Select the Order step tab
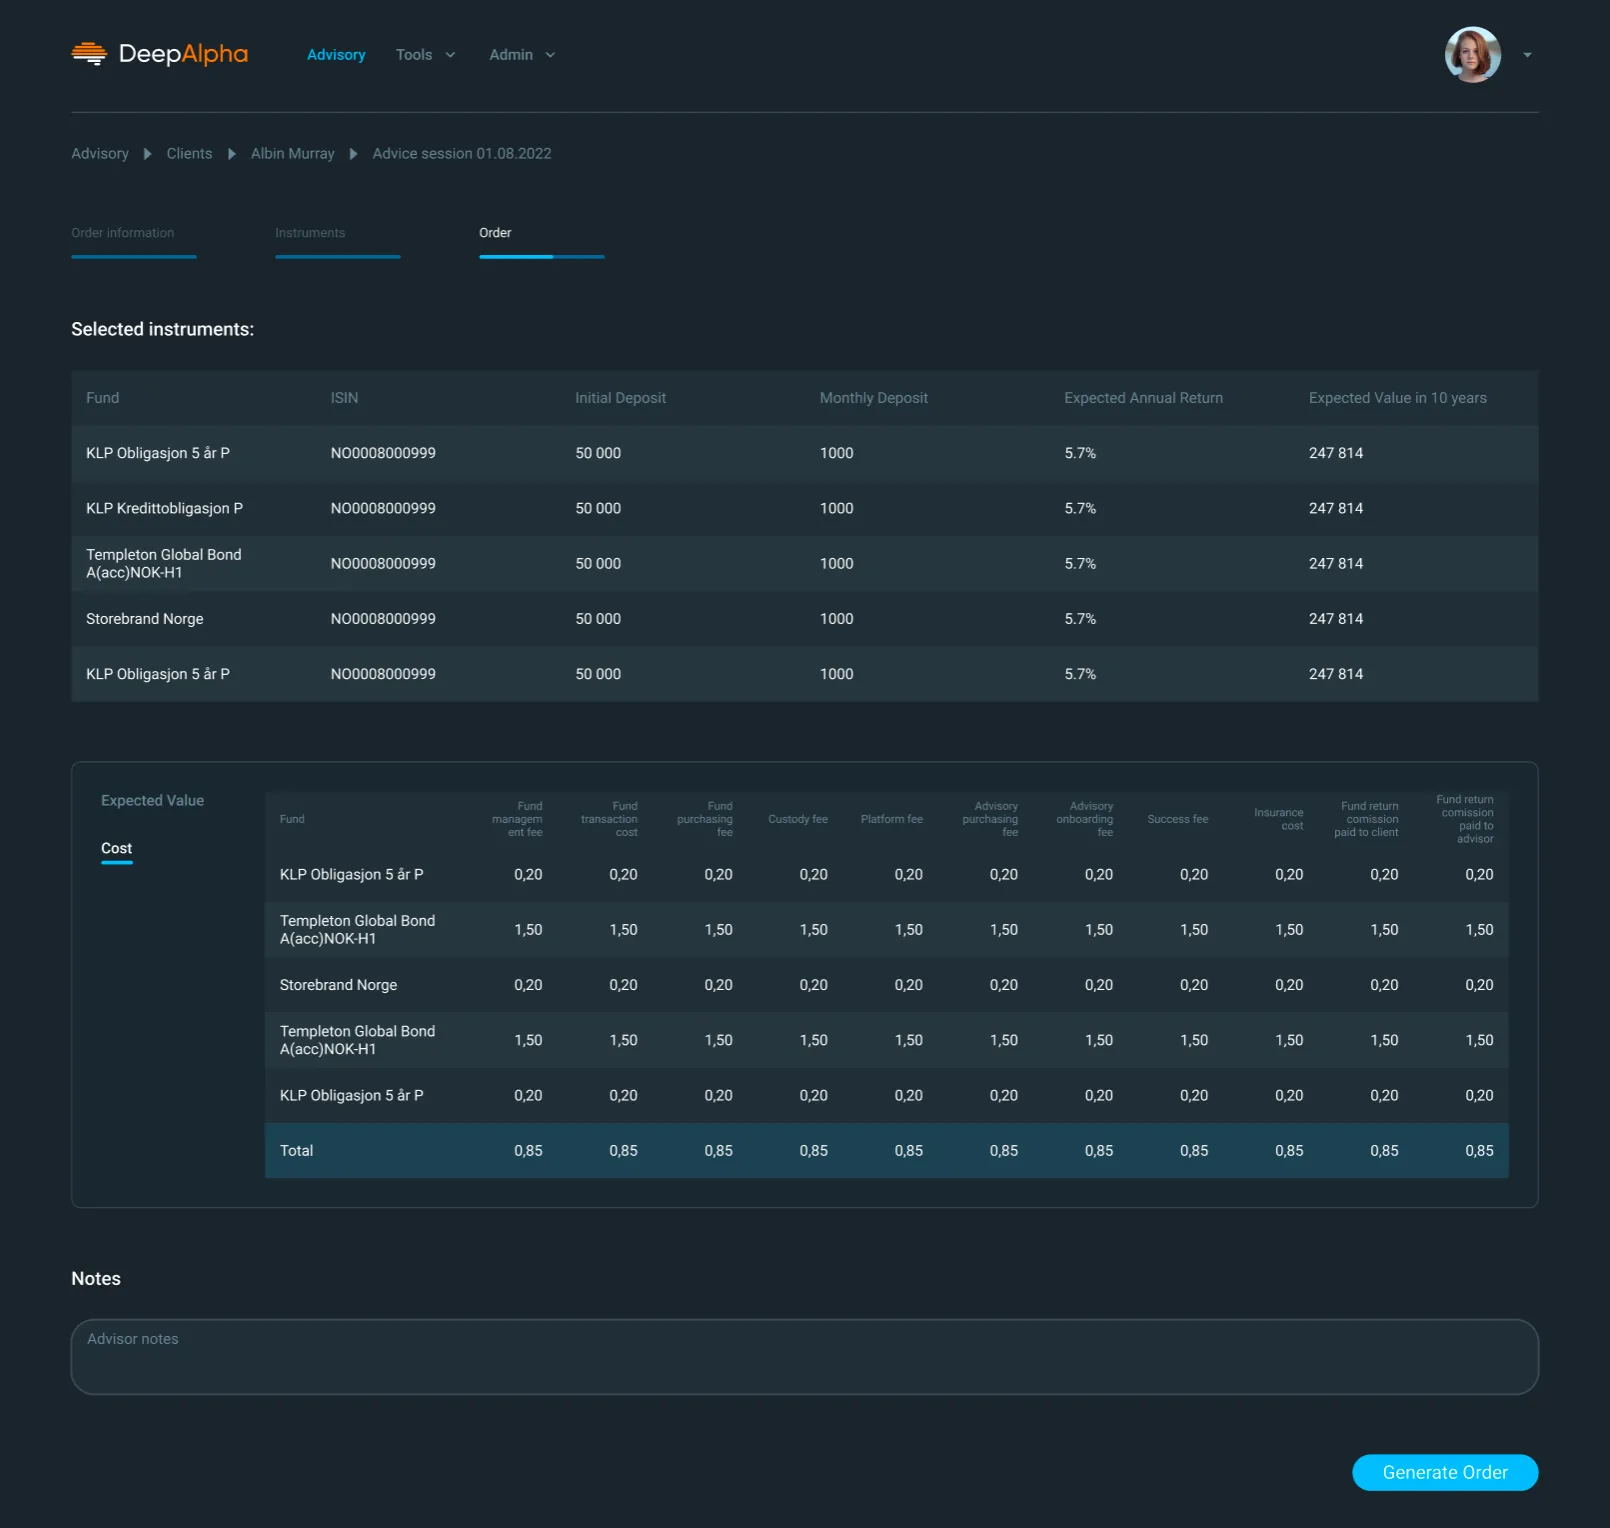1610x1528 pixels. click(x=541, y=240)
